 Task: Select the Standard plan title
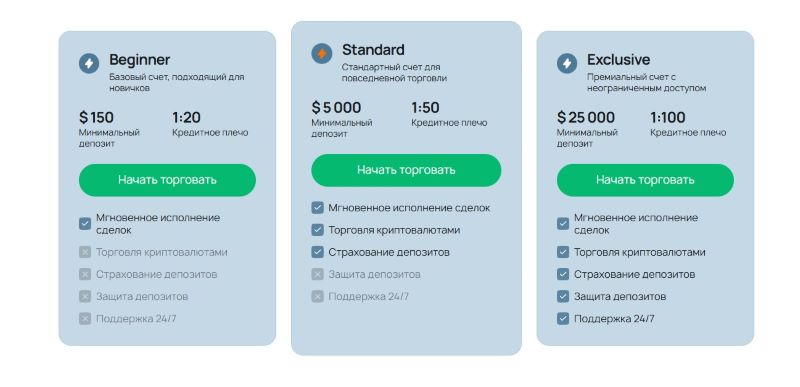pos(373,50)
